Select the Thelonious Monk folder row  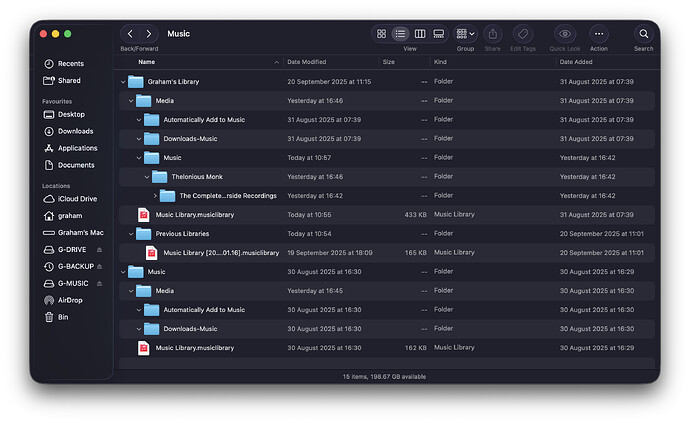point(386,177)
